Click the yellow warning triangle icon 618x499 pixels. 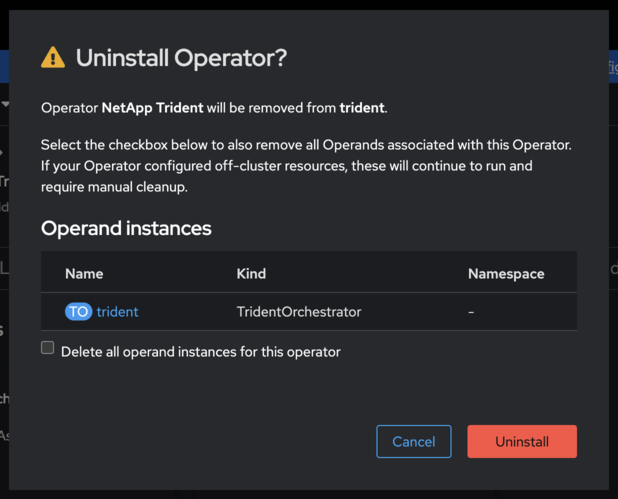(x=53, y=59)
